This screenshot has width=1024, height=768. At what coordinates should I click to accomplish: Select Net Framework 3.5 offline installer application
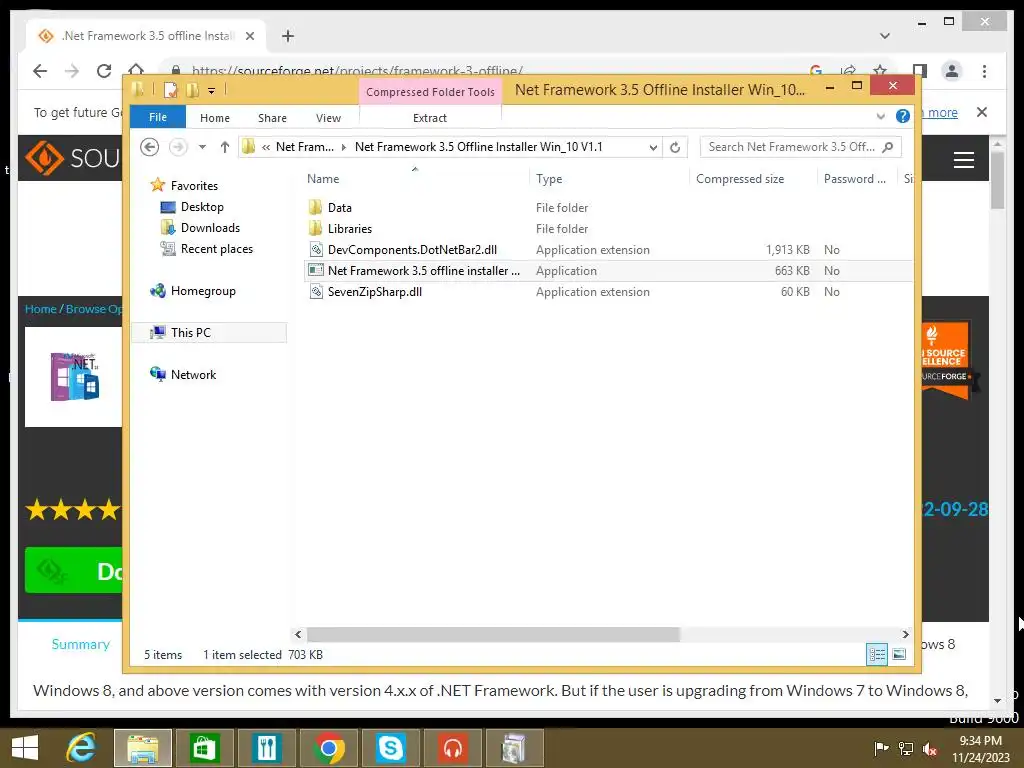click(x=424, y=270)
